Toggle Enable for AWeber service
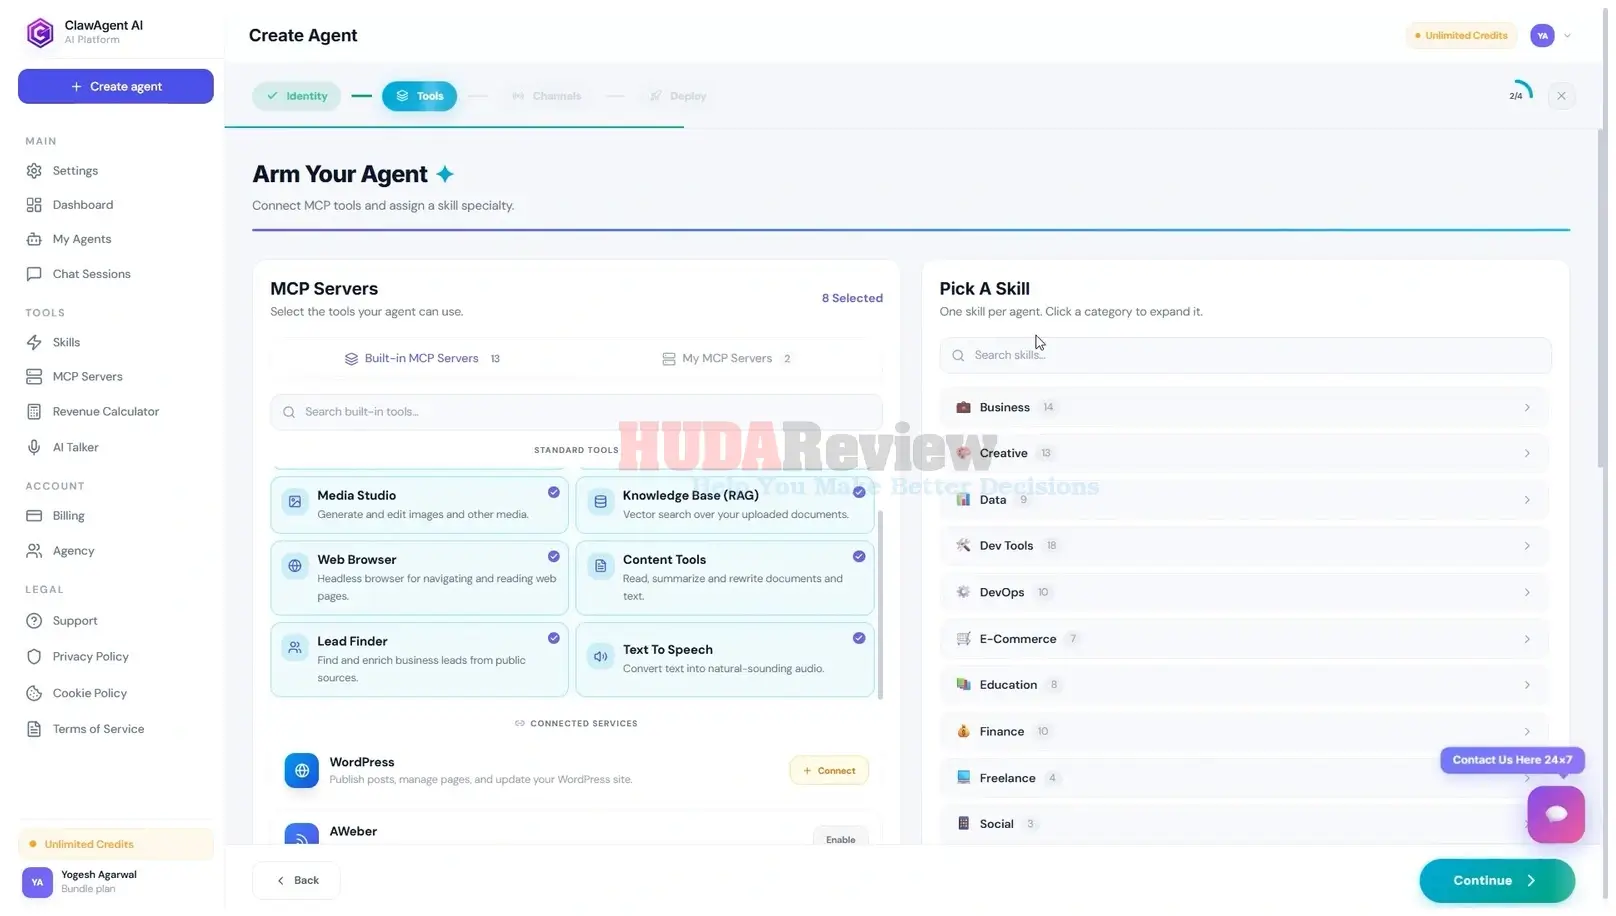Viewport: 1616px width, 916px height. pos(840,838)
